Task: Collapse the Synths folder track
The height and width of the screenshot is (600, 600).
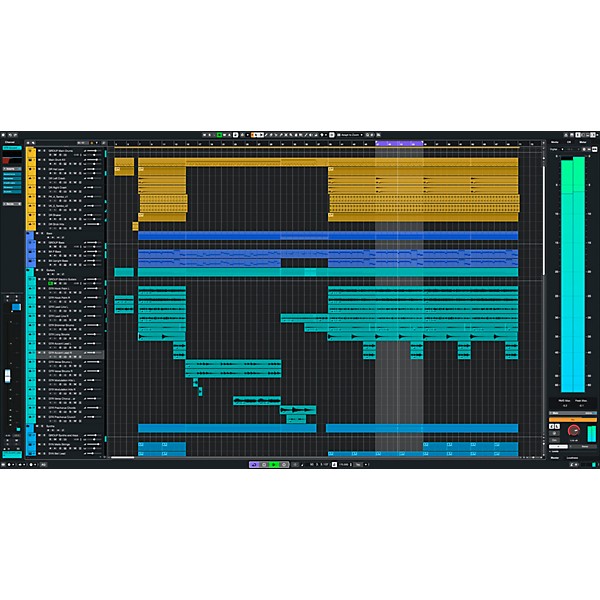Action: [28, 426]
